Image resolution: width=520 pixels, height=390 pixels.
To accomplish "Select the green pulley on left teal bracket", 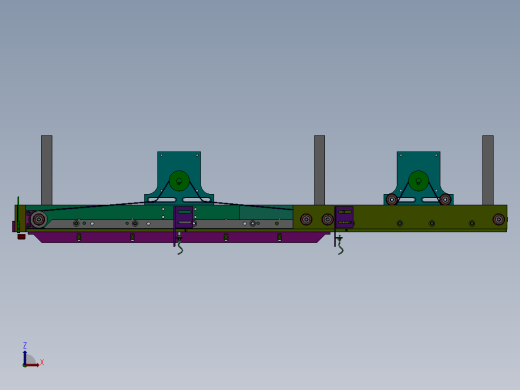I will coord(179,181).
